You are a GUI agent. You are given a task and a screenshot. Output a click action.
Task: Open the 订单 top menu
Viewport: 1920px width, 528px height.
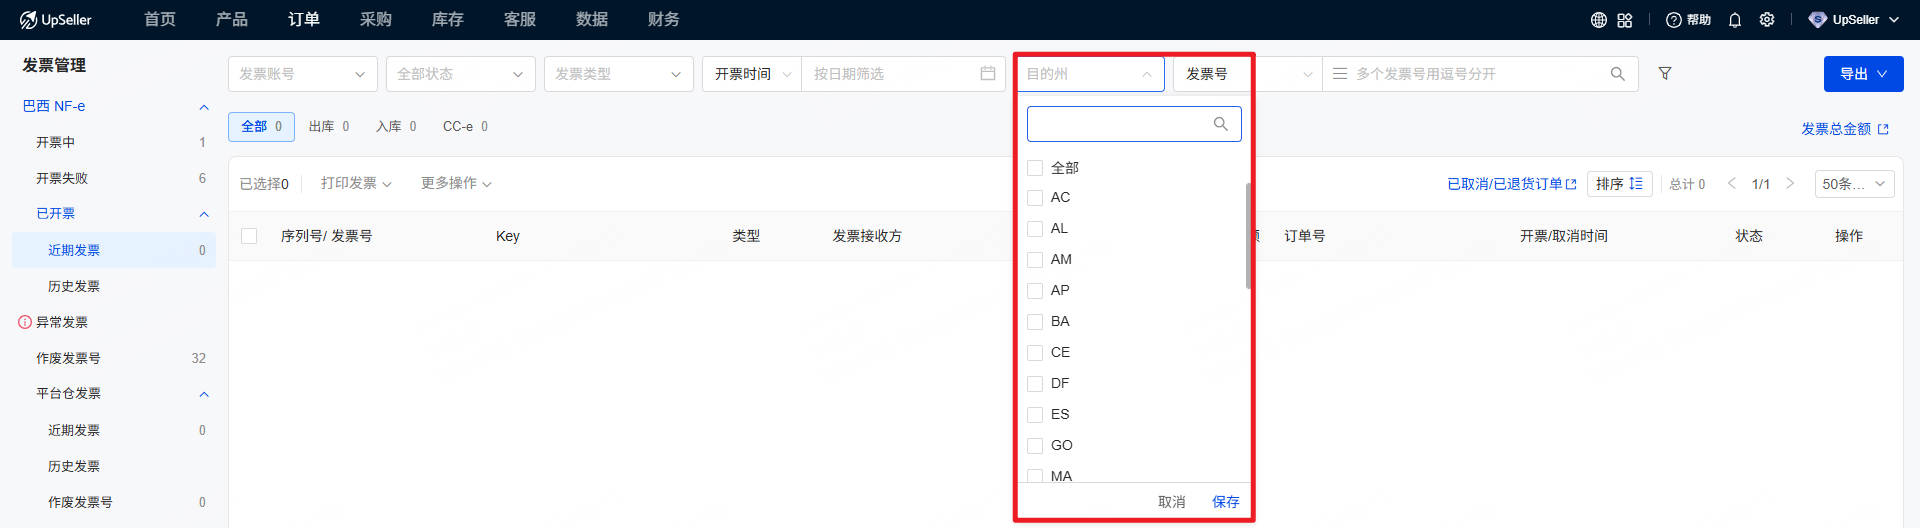(304, 20)
